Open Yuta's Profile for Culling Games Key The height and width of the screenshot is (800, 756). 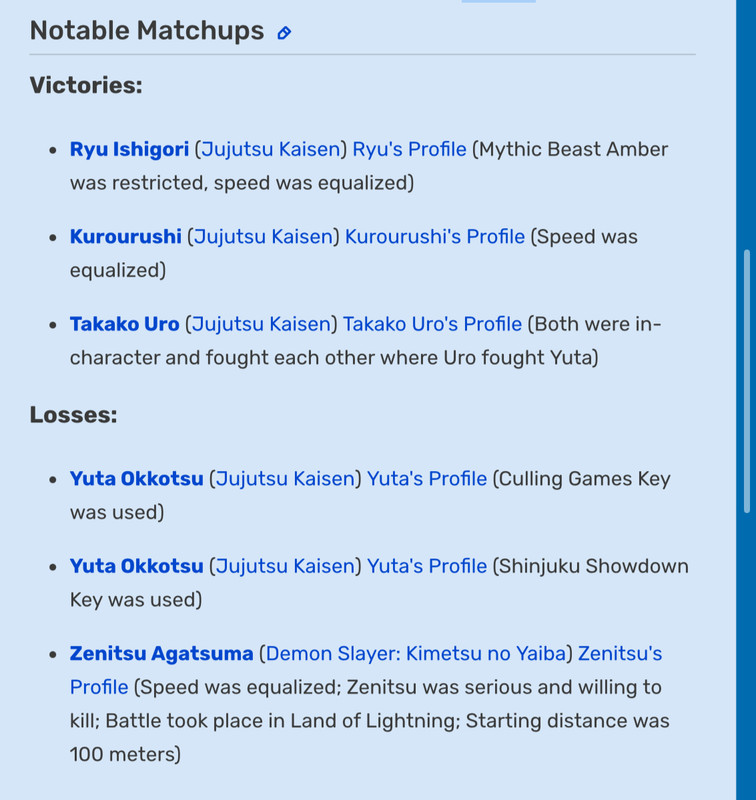[427, 479]
